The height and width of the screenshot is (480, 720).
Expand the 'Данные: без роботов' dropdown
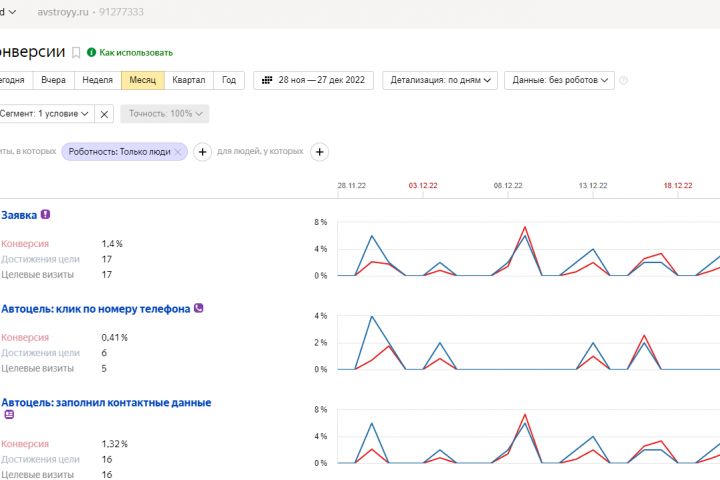pyautogui.click(x=559, y=81)
